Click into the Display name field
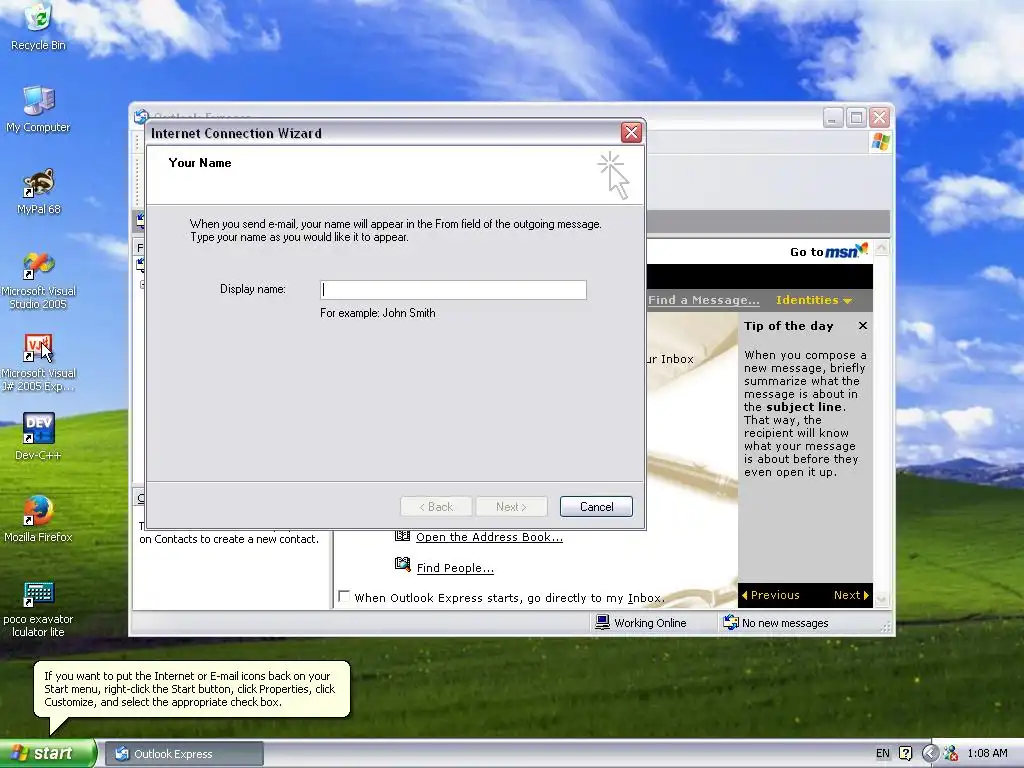This screenshot has width=1024, height=768. pyautogui.click(x=453, y=290)
